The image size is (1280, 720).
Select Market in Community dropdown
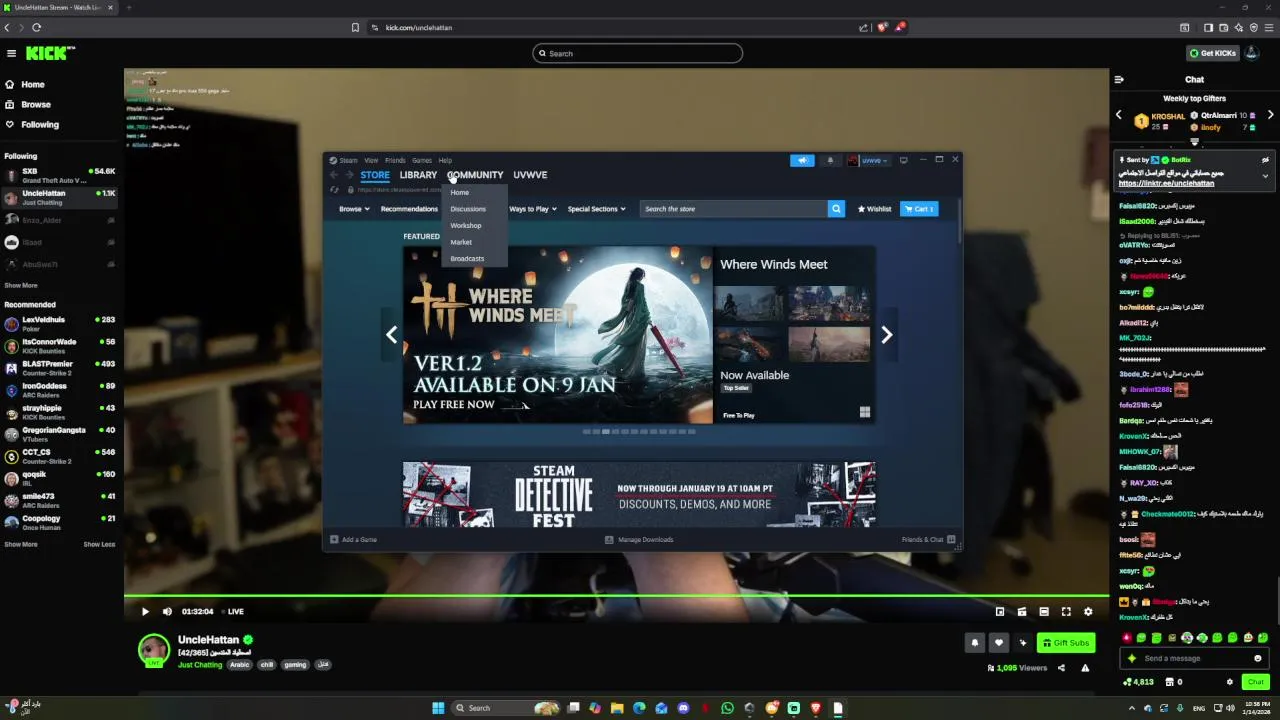click(x=461, y=242)
